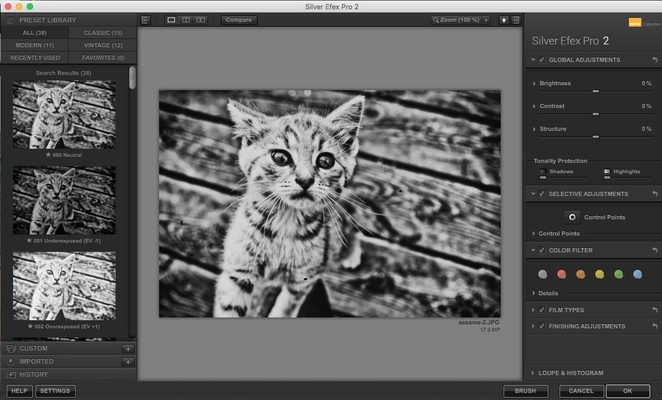Hide the right adjustments panel icon
Image resolution: width=662 pixels, height=400 pixels.
[x=516, y=19]
